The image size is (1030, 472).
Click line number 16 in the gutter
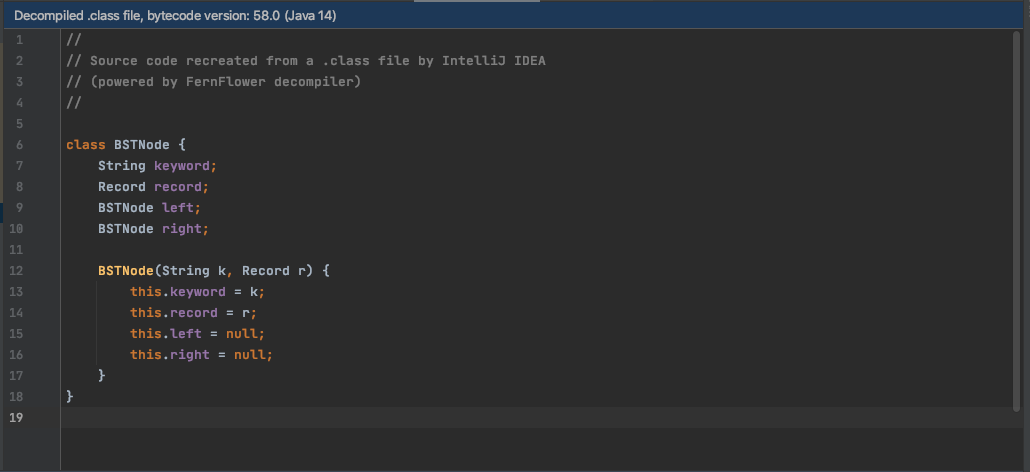pos(16,354)
